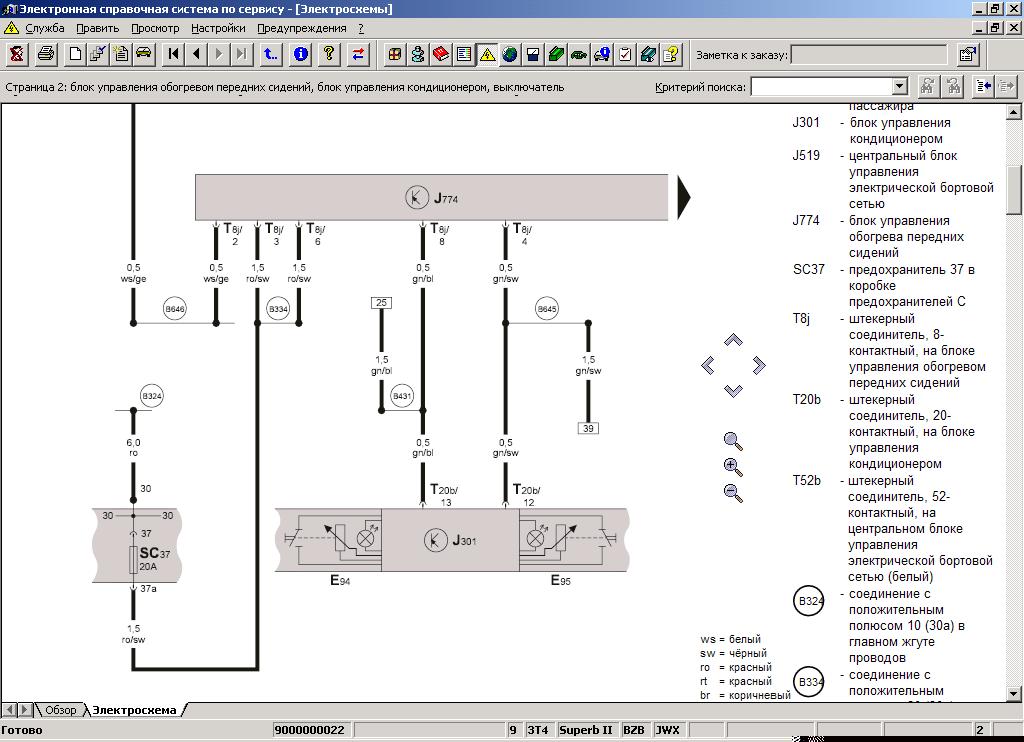Pan the diagram right with the arrow
Viewport: 1024px width, 742px height.
coord(759,365)
